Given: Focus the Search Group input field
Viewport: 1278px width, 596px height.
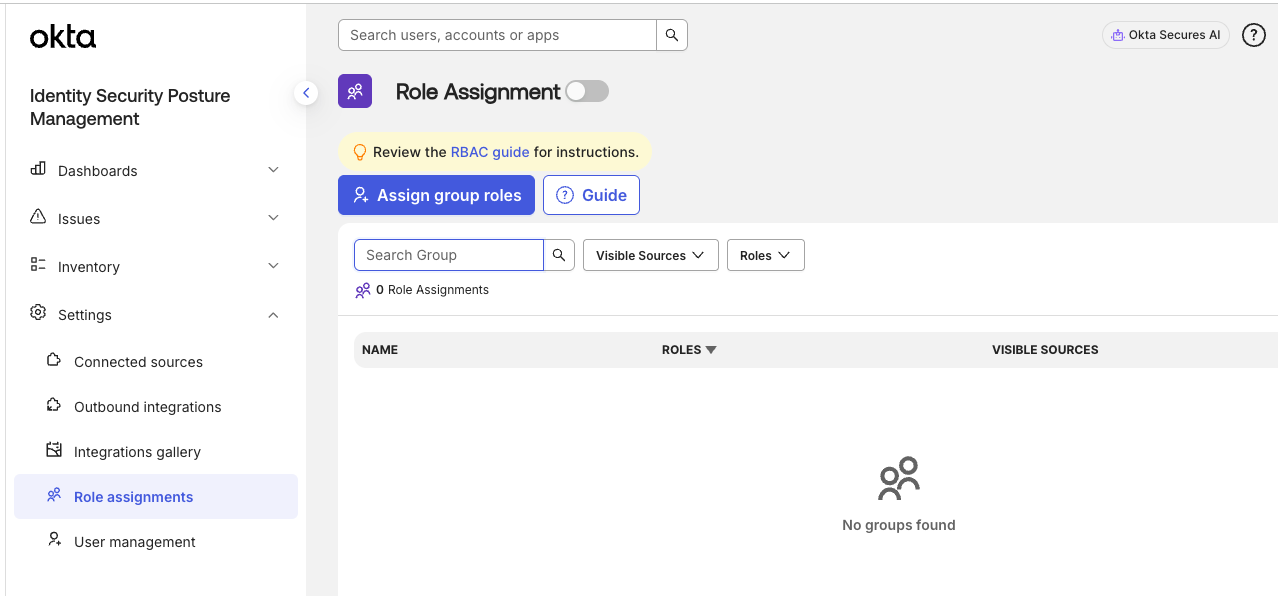Looking at the screenshot, I should point(449,255).
